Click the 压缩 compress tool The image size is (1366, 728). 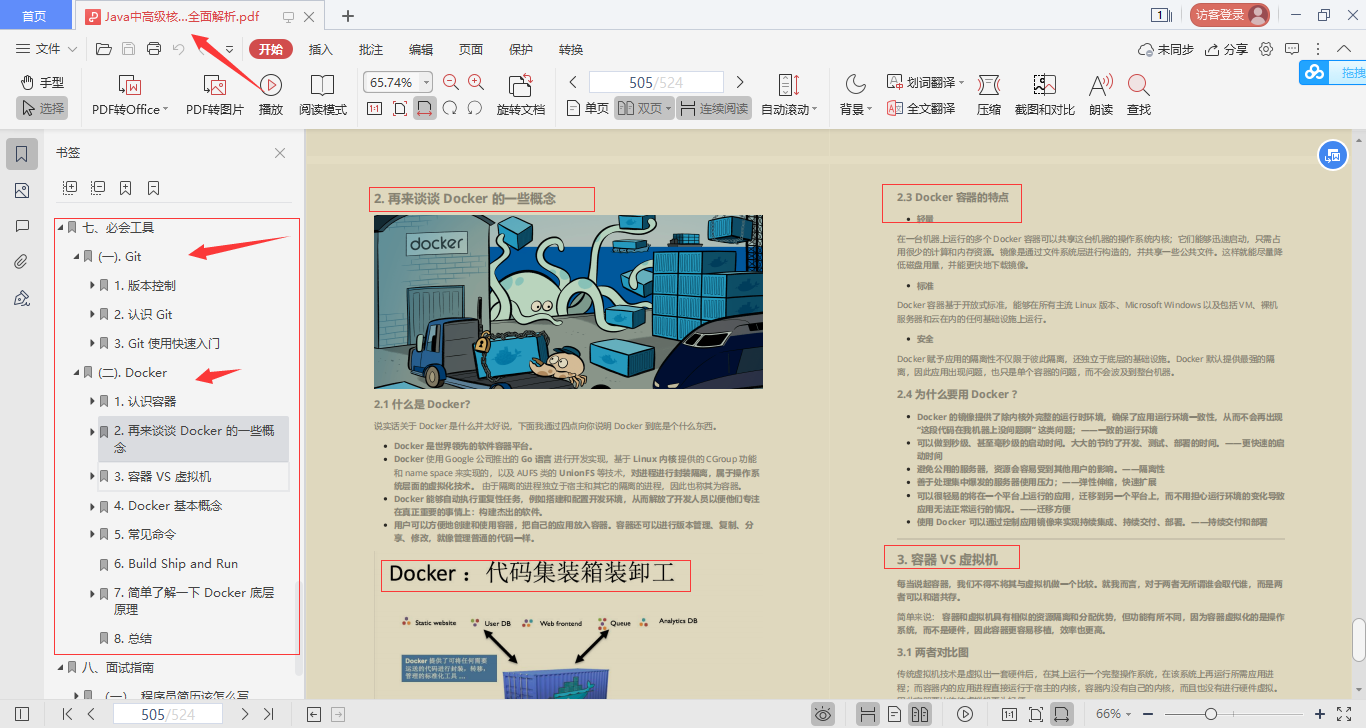989,96
